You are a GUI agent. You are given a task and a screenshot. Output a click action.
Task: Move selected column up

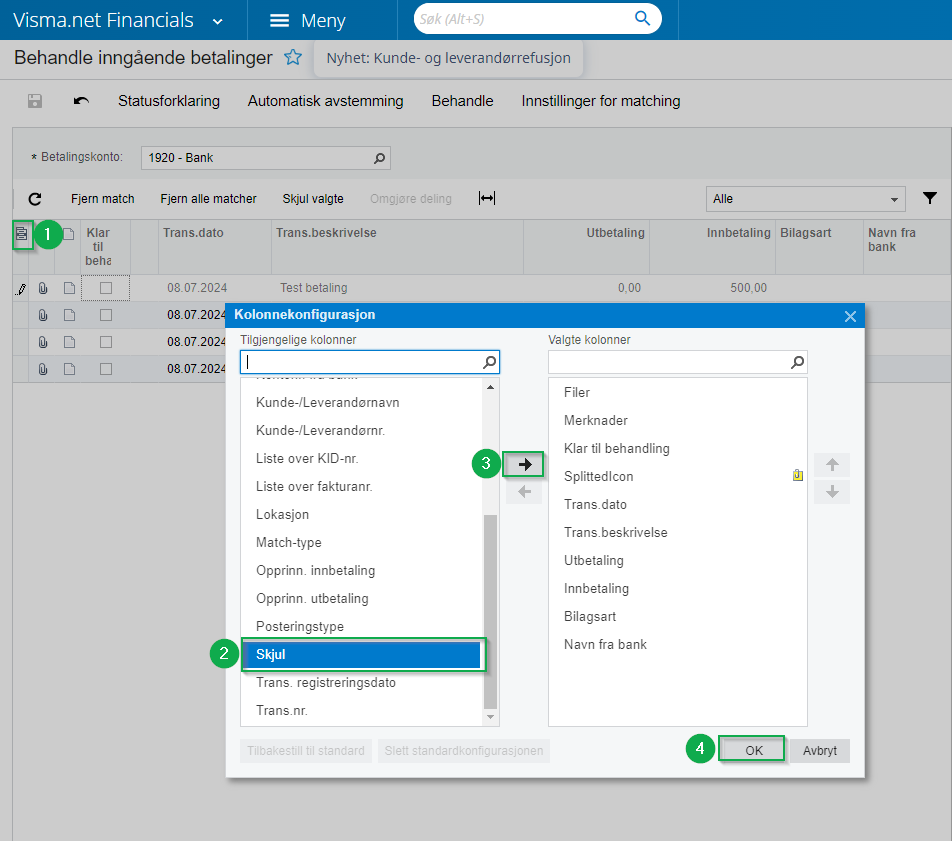click(832, 465)
